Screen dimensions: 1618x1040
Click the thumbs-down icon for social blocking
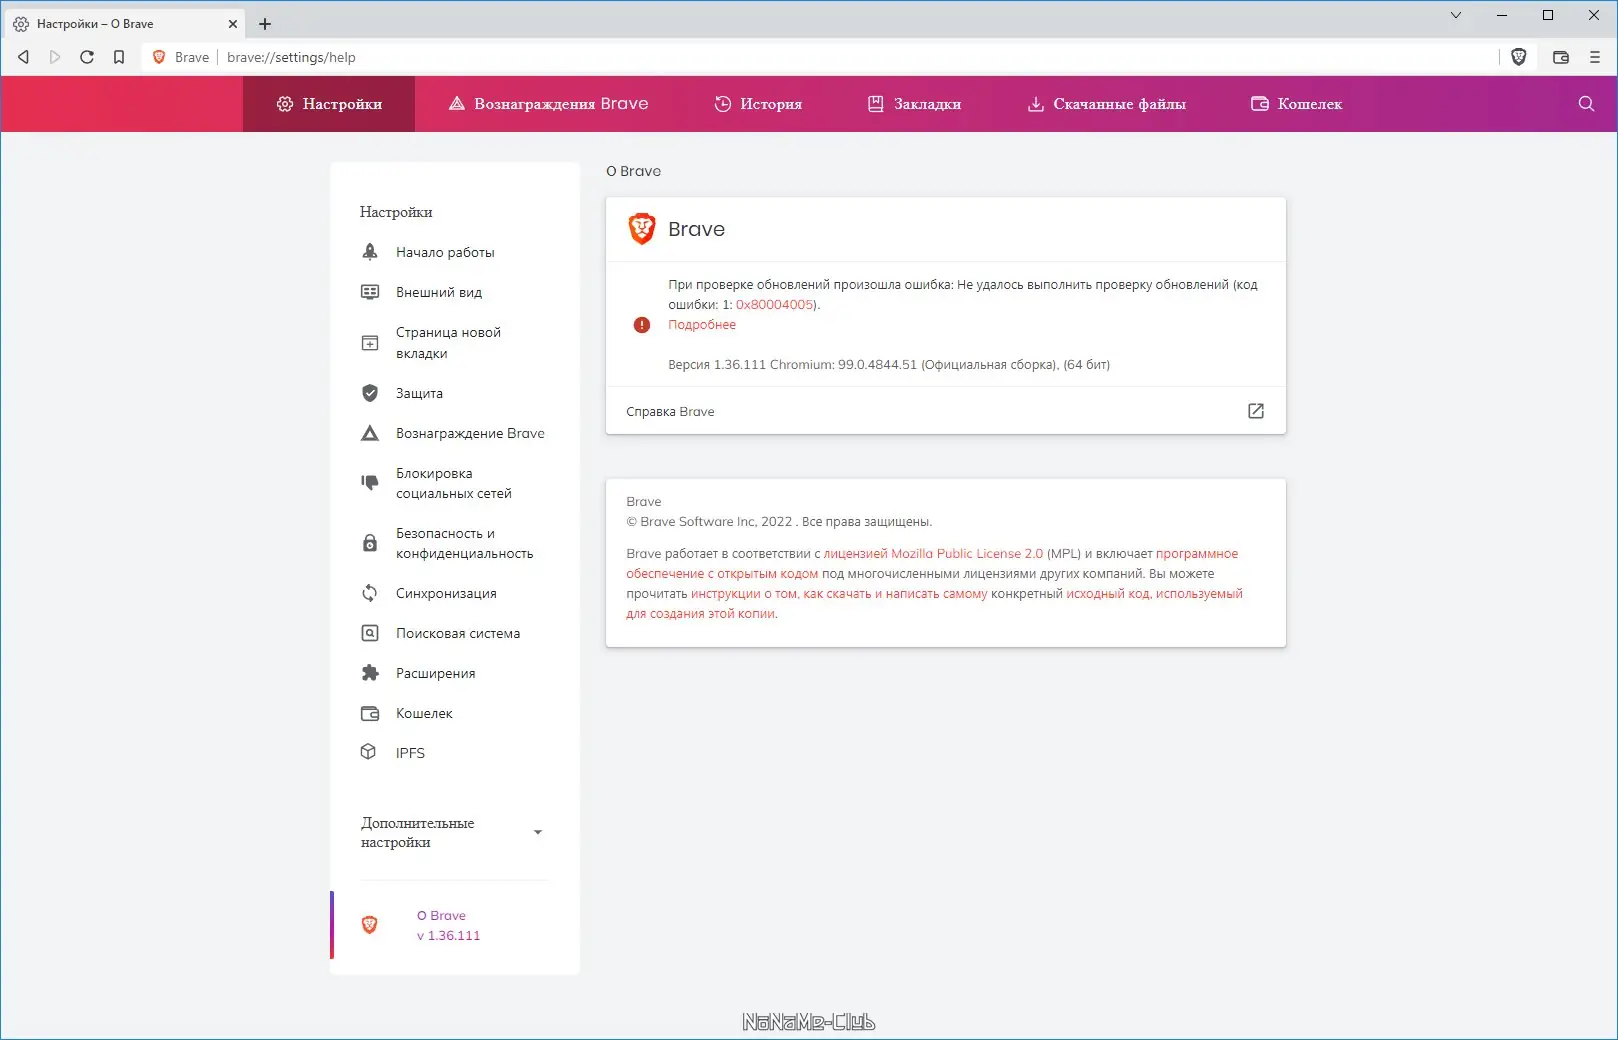[370, 483]
